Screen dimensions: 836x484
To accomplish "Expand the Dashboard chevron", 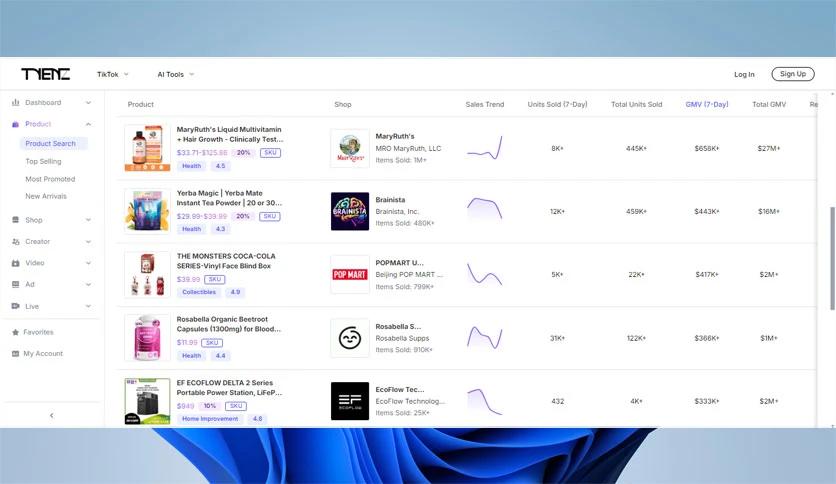I will [x=89, y=102].
